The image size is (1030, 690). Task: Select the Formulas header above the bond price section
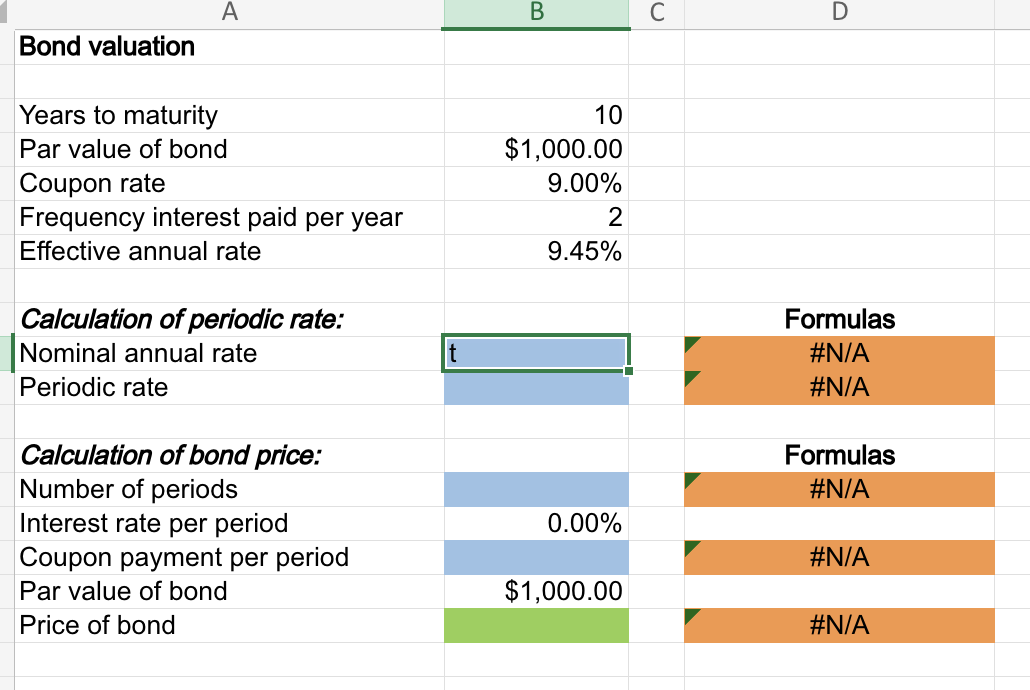point(839,455)
